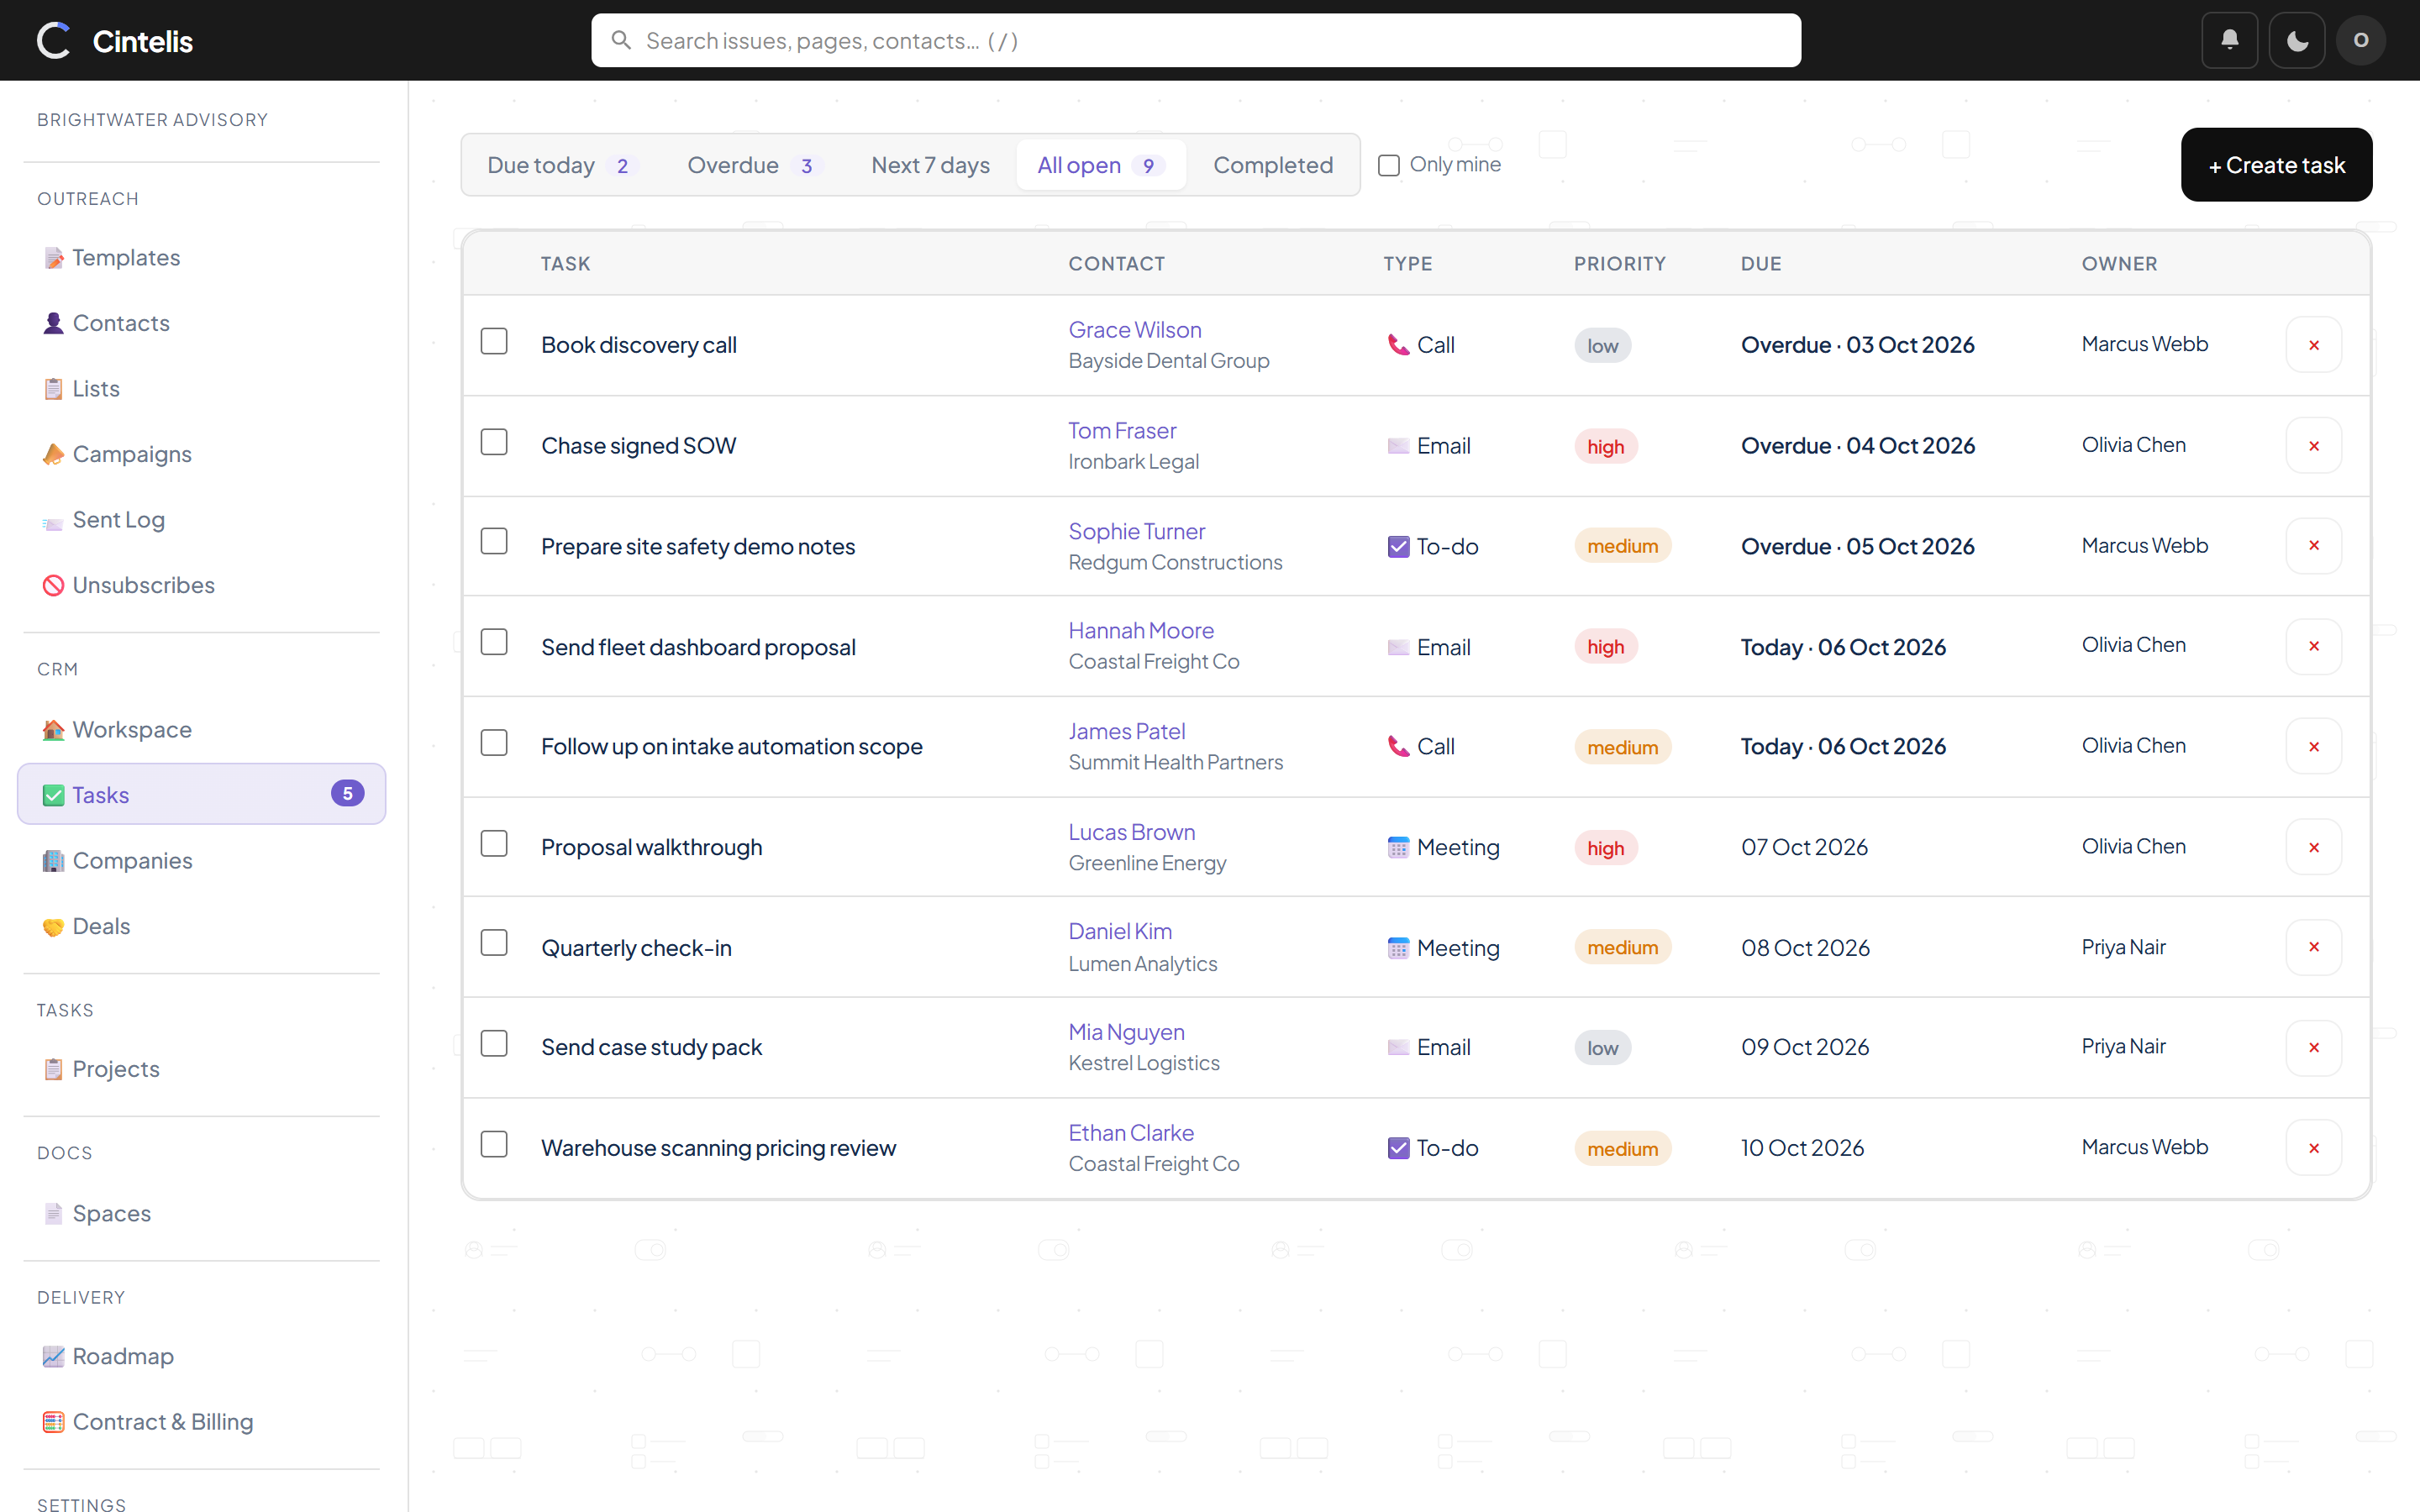Check off Send case study pack
2420x1512 pixels.
[x=494, y=1043]
